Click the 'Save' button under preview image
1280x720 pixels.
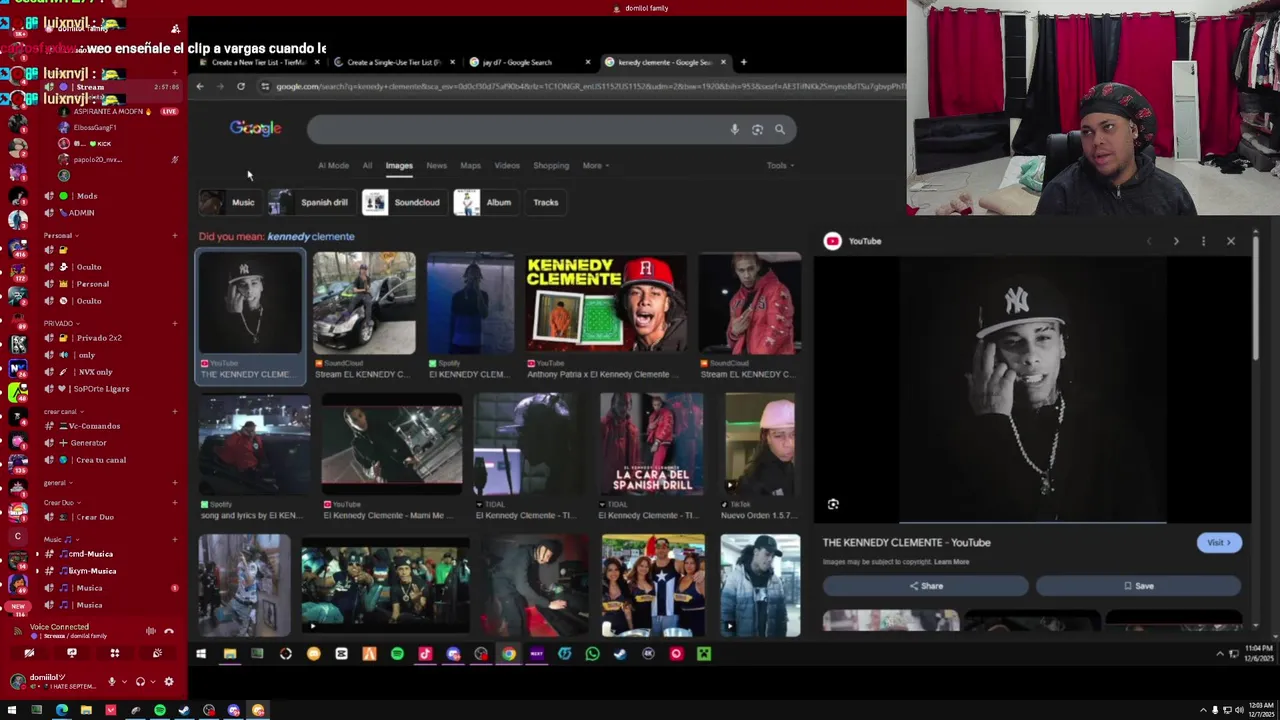pos(1138,586)
